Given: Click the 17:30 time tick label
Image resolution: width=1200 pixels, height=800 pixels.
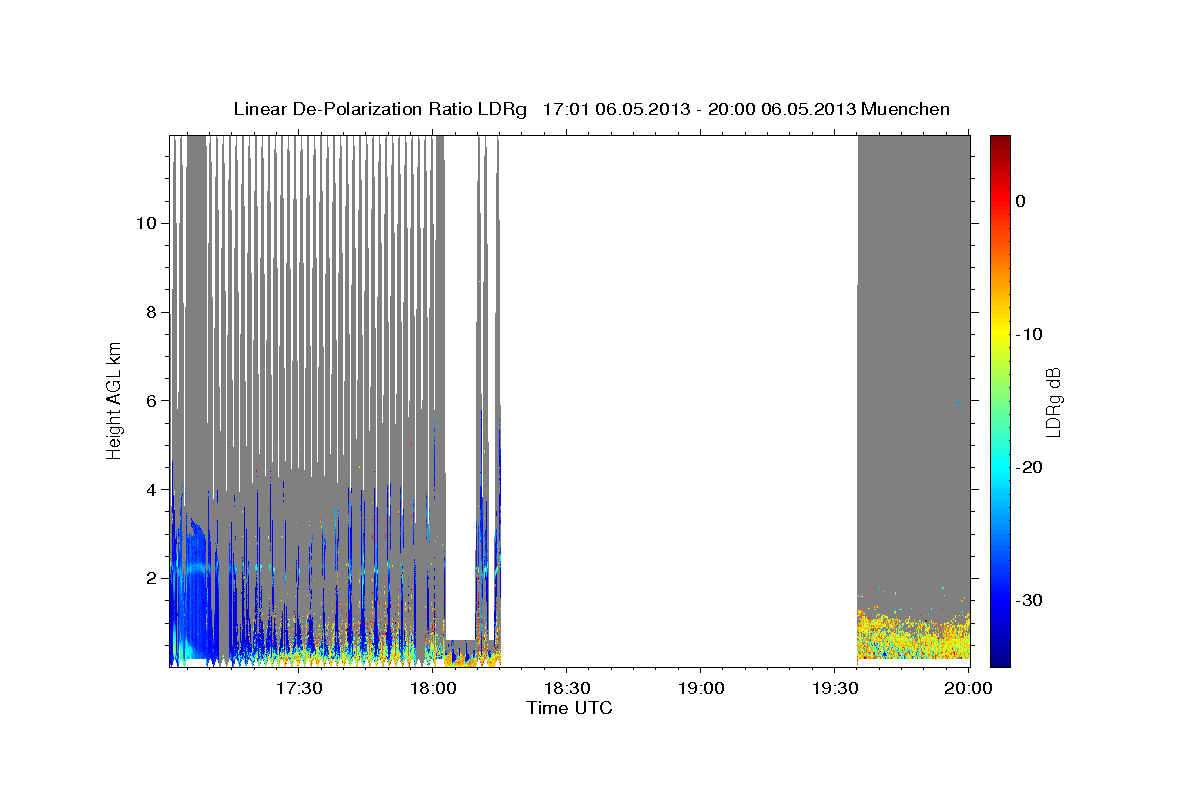Looking at the screenshot, I should coord(299,689).
